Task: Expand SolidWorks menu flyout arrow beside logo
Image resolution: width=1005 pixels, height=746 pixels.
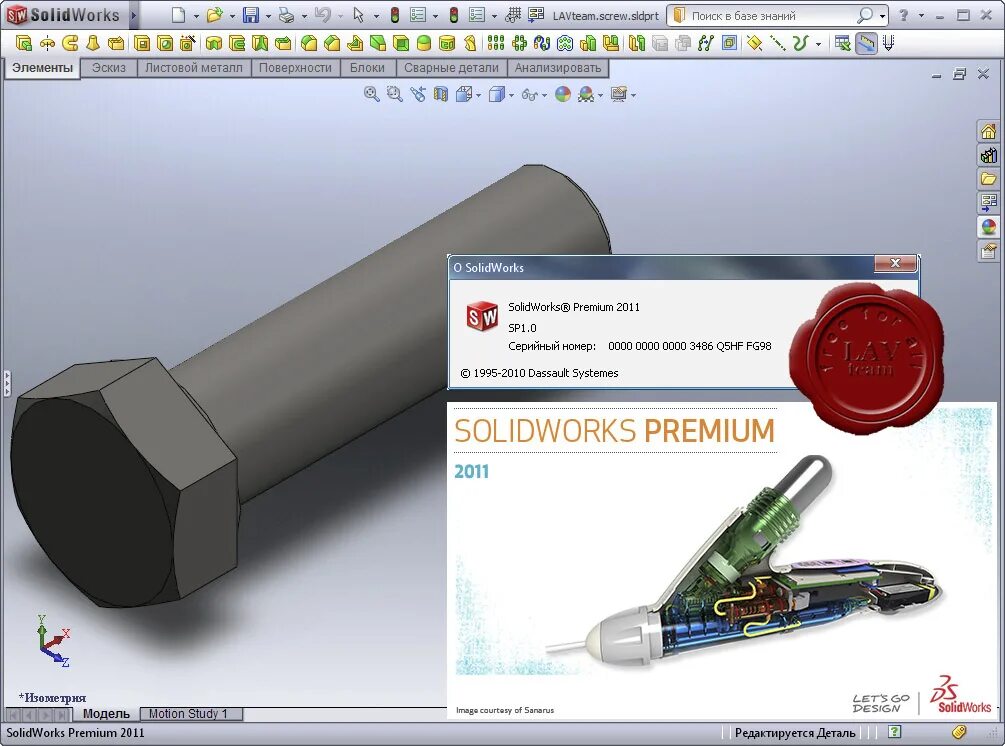Action: (x=133, y=15)
